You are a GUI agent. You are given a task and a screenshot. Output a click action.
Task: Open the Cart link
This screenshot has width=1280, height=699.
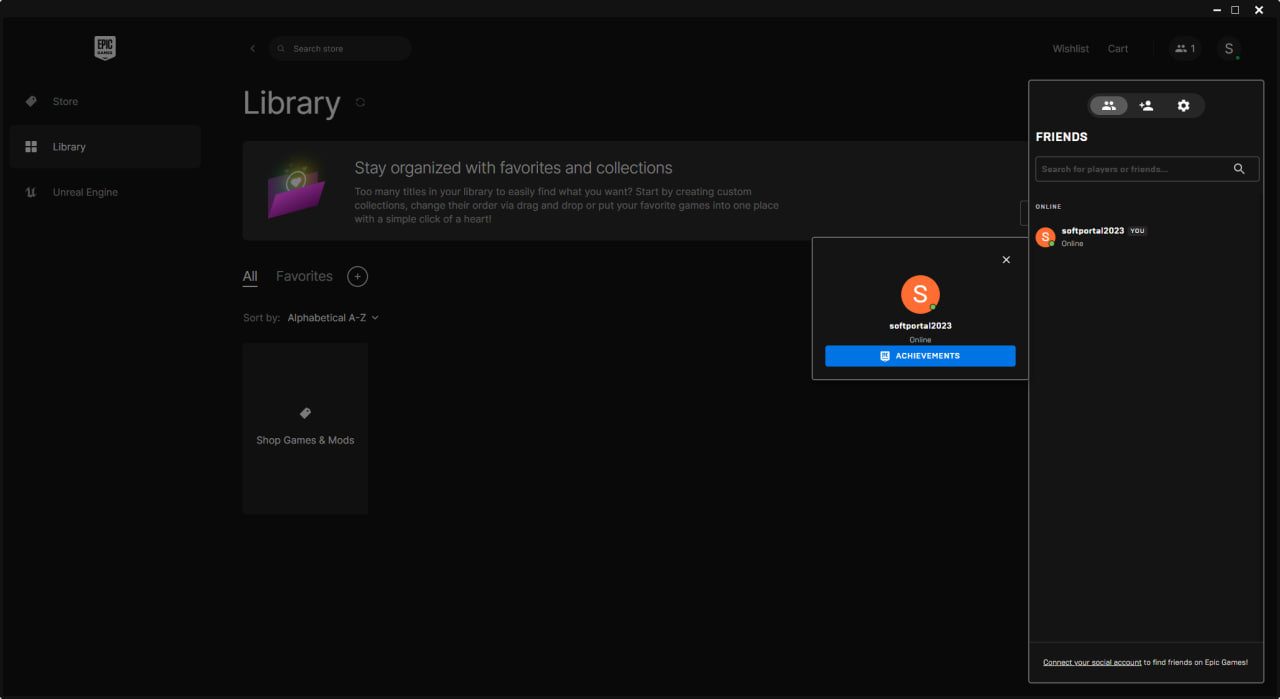[1118, 49]
